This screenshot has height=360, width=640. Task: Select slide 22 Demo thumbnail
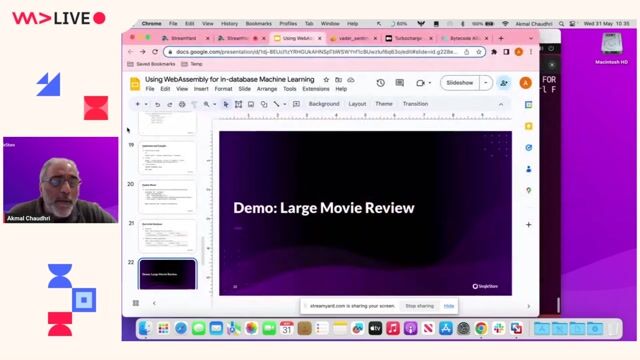click(167, 274)
